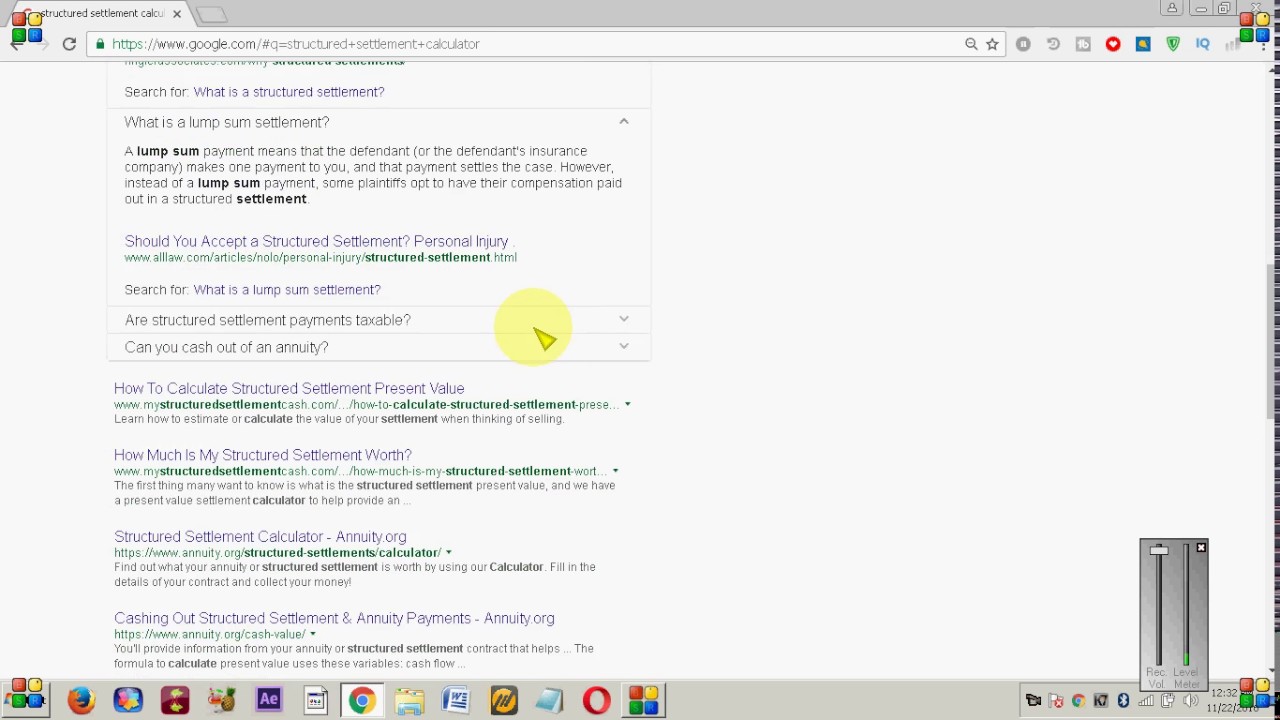Open the speaker volume tray icon

1190,701
